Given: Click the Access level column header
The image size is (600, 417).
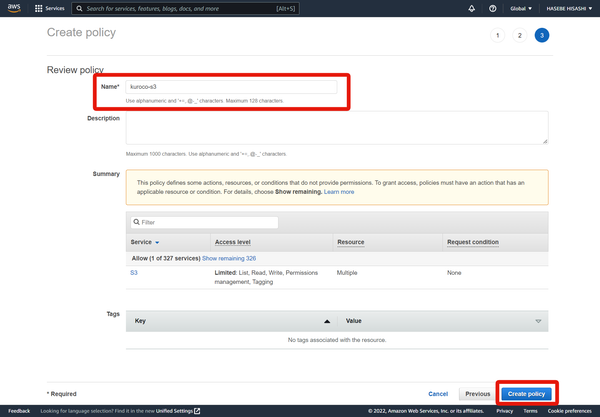Looking at the screenshot, I should (233, 242).
